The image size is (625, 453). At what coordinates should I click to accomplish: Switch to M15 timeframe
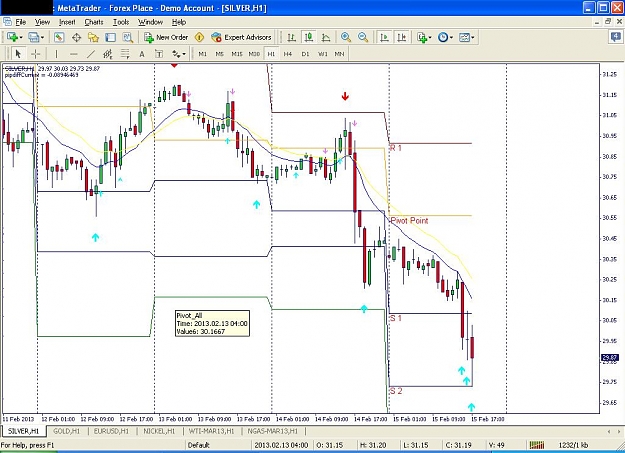(237, 53)
